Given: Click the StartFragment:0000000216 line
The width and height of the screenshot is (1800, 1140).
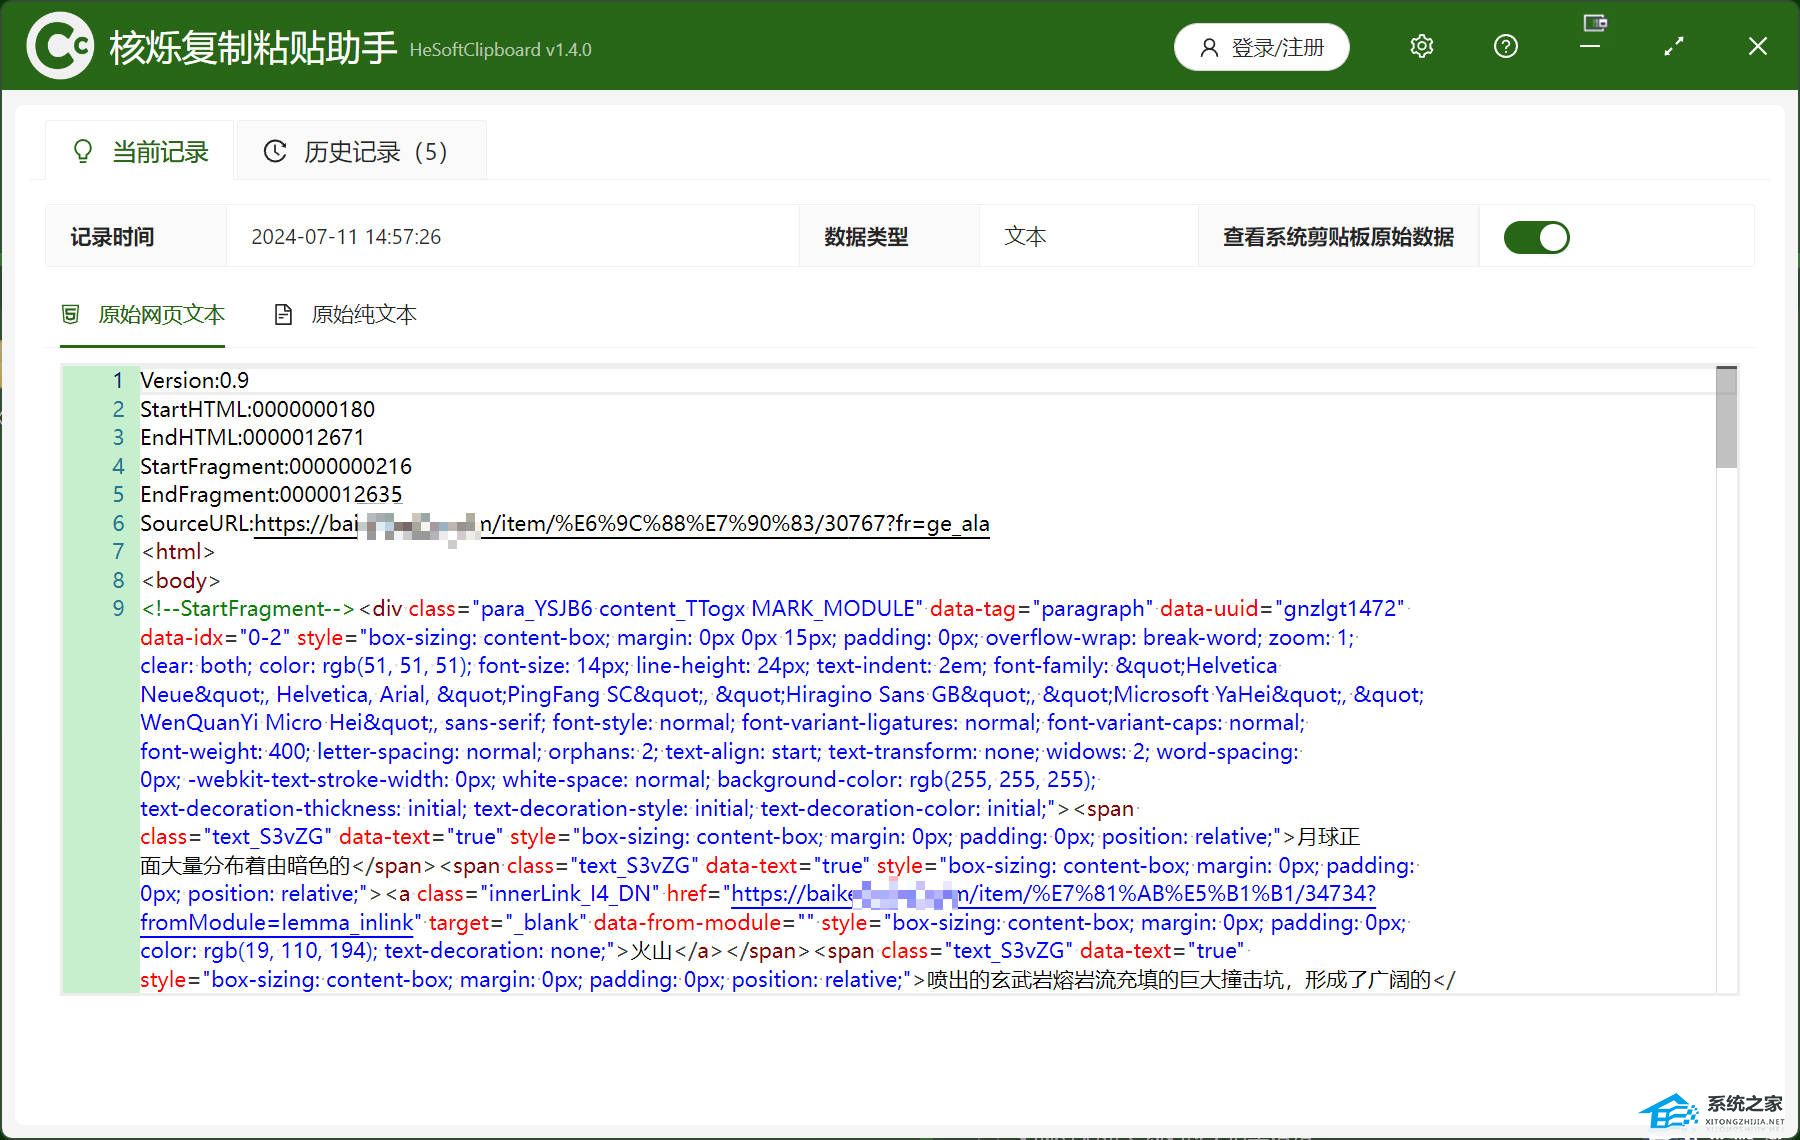Looking at the screenshot, I should pyautogui.click(x=276, y=466).
